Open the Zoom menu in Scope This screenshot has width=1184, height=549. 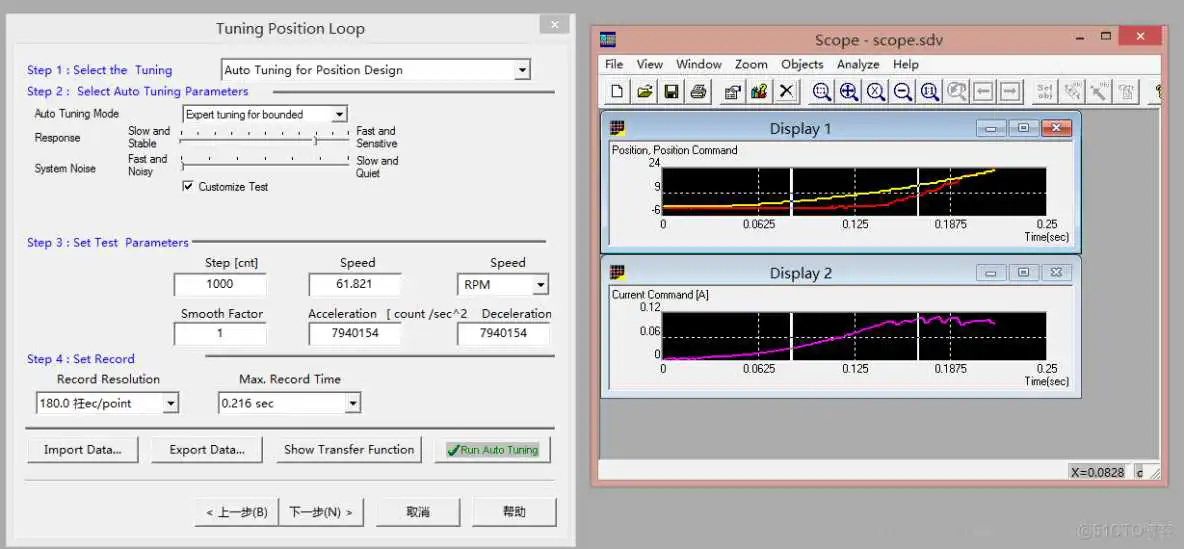(x=751, y=64)
